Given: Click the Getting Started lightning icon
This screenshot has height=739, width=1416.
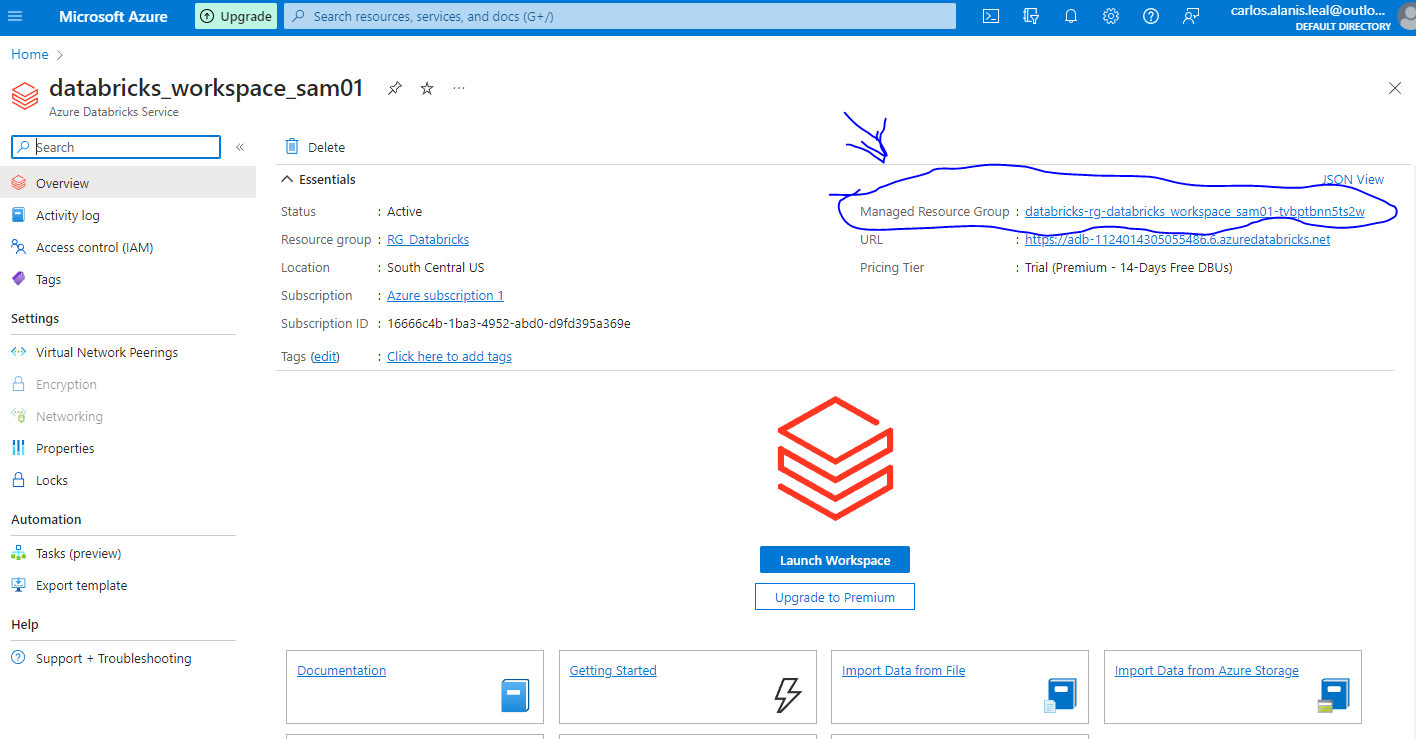Looking at the screenshot, I should [788, 695].
